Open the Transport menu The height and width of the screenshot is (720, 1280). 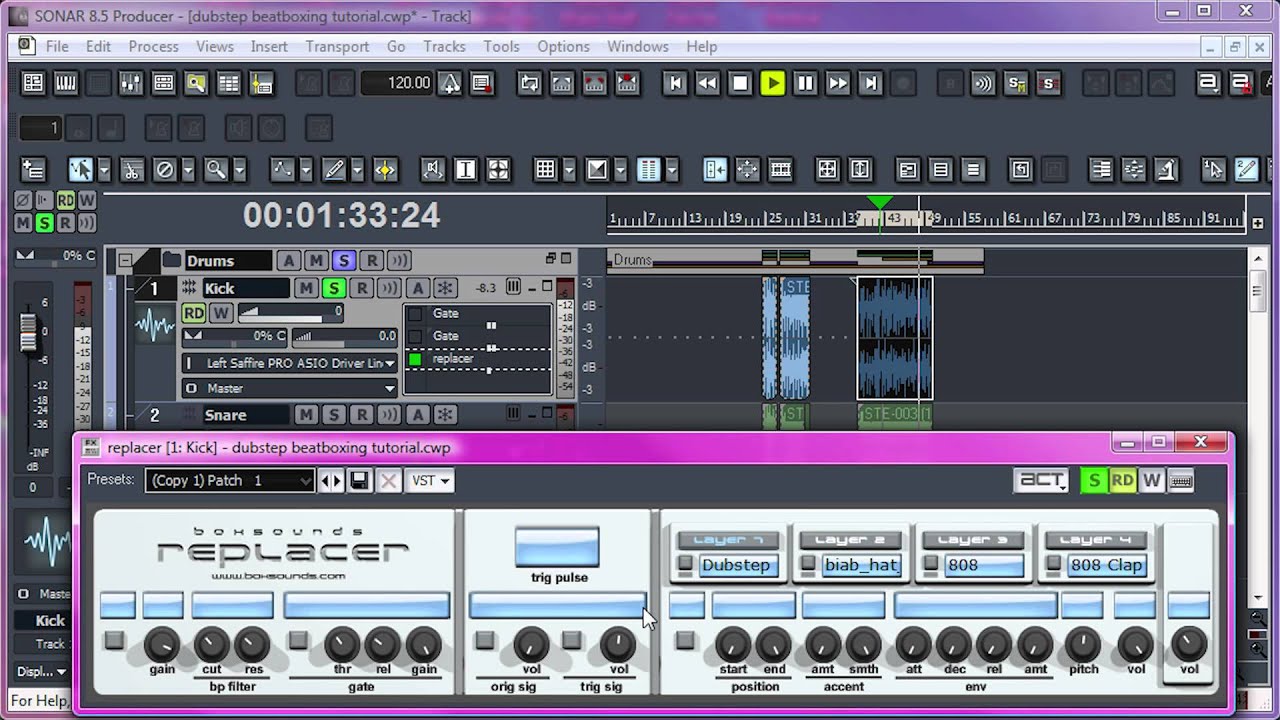point(337,46)
